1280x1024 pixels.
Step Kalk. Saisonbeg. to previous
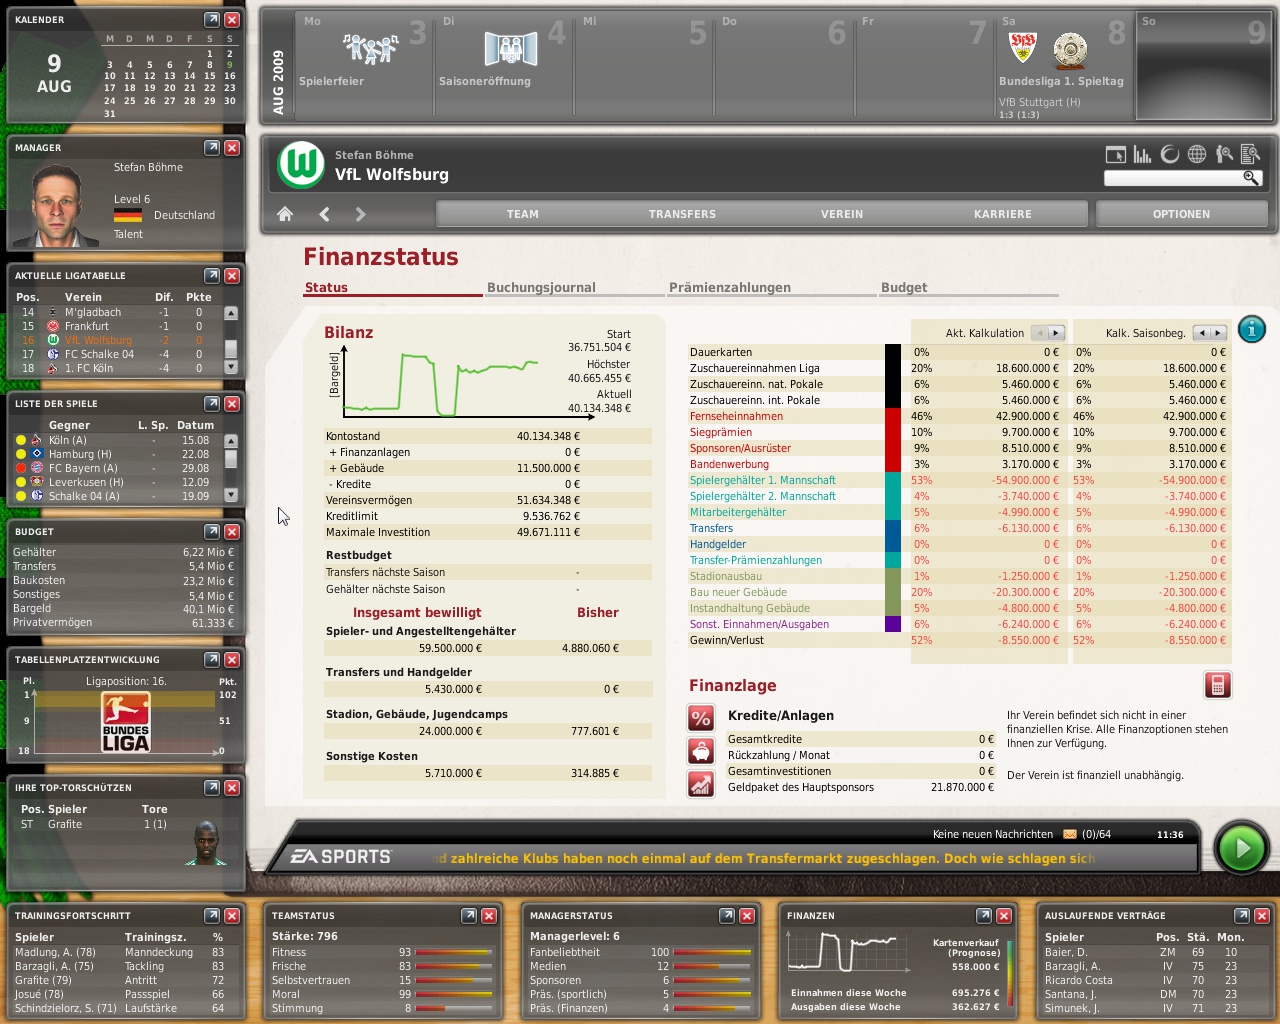click(x=1202, y=333)
